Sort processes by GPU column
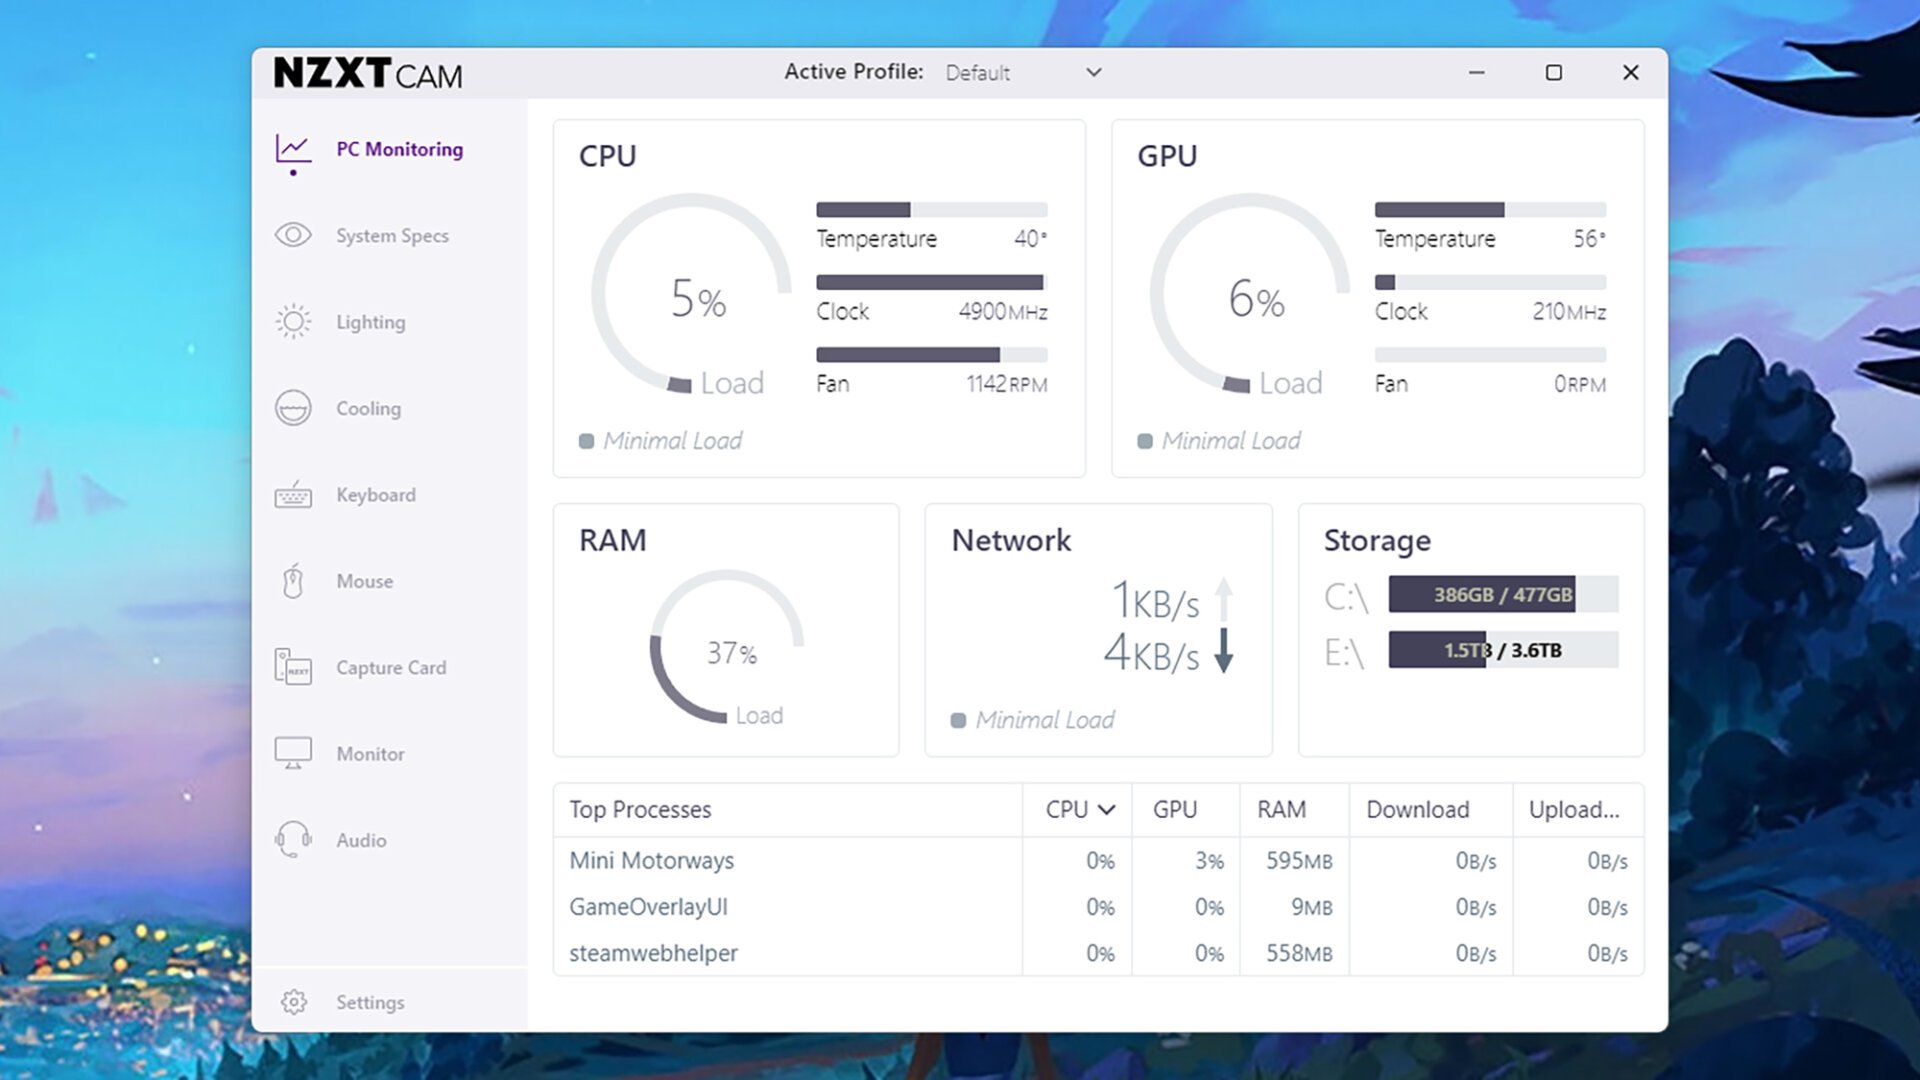Image resolution: width=1920 pixels, height=1080 pixels. pos(1174,810)
